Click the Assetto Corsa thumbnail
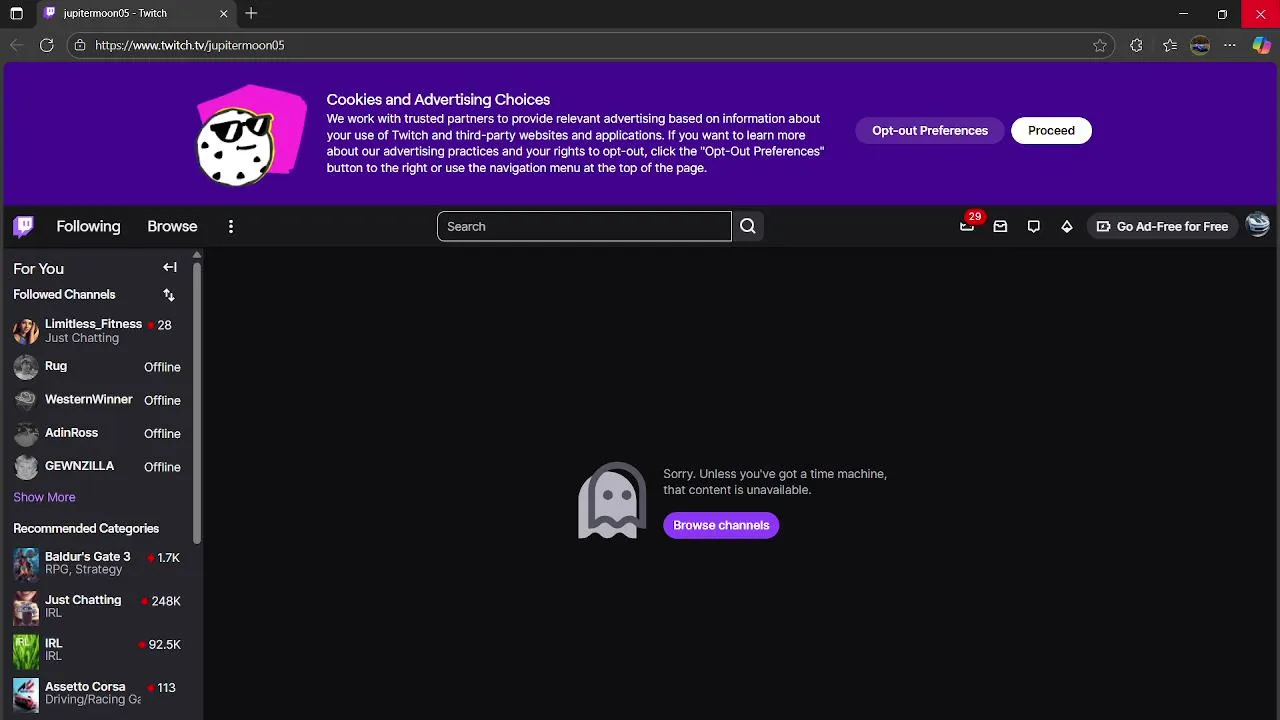 (26, 693)
